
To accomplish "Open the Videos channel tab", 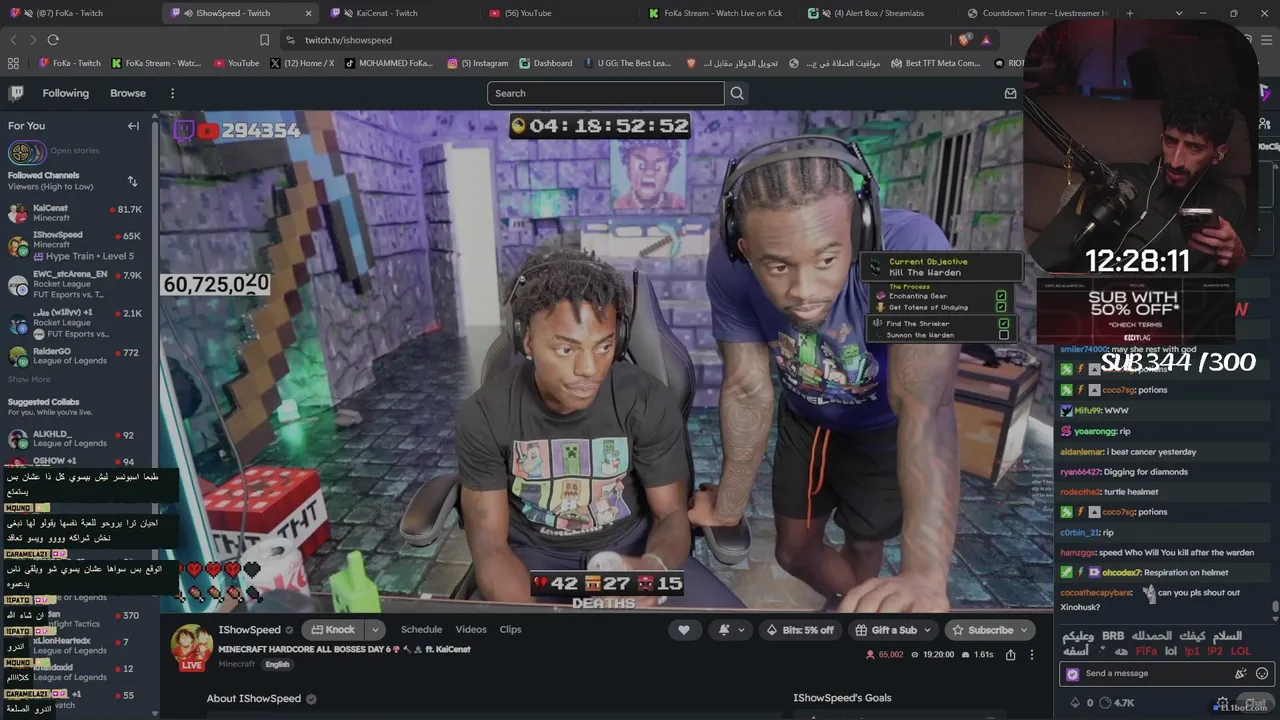I will 471,630.
